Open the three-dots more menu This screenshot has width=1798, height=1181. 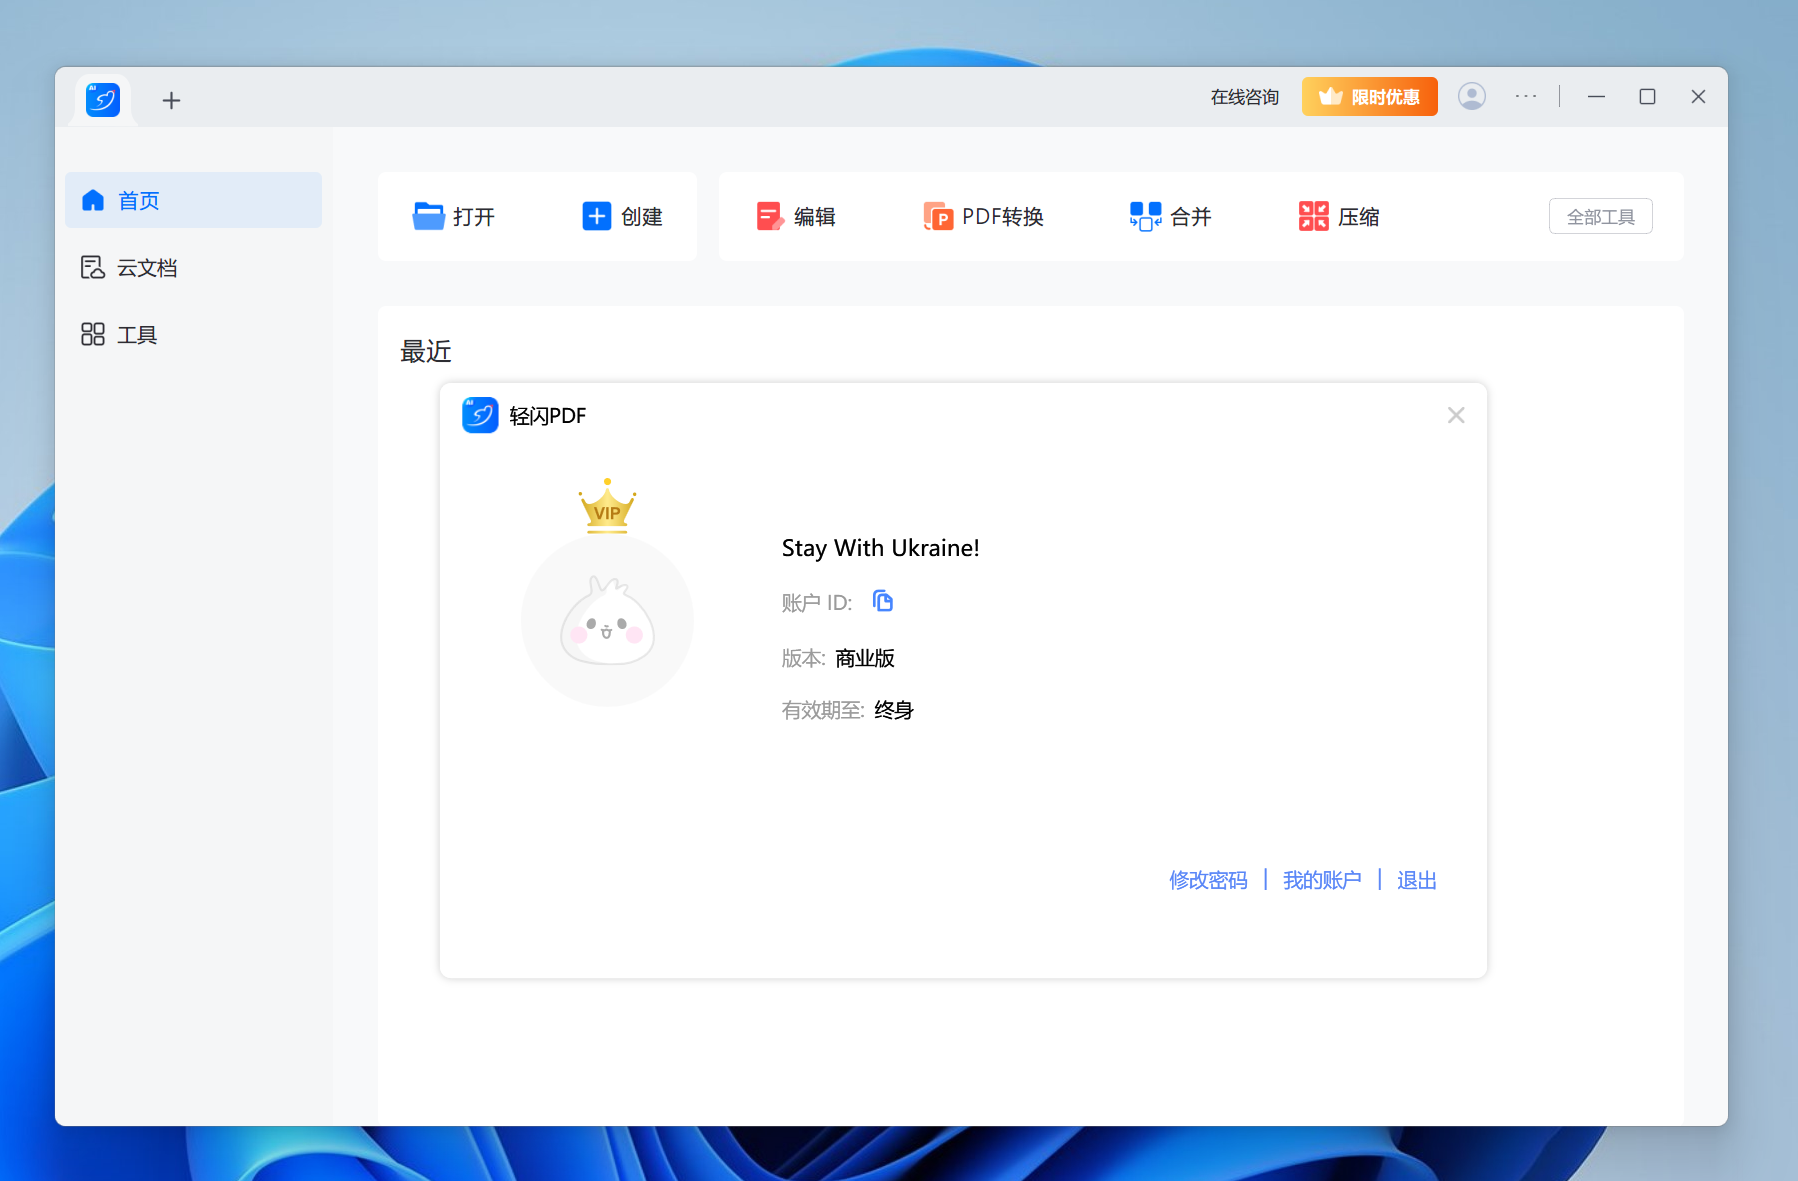point(1525,96)
